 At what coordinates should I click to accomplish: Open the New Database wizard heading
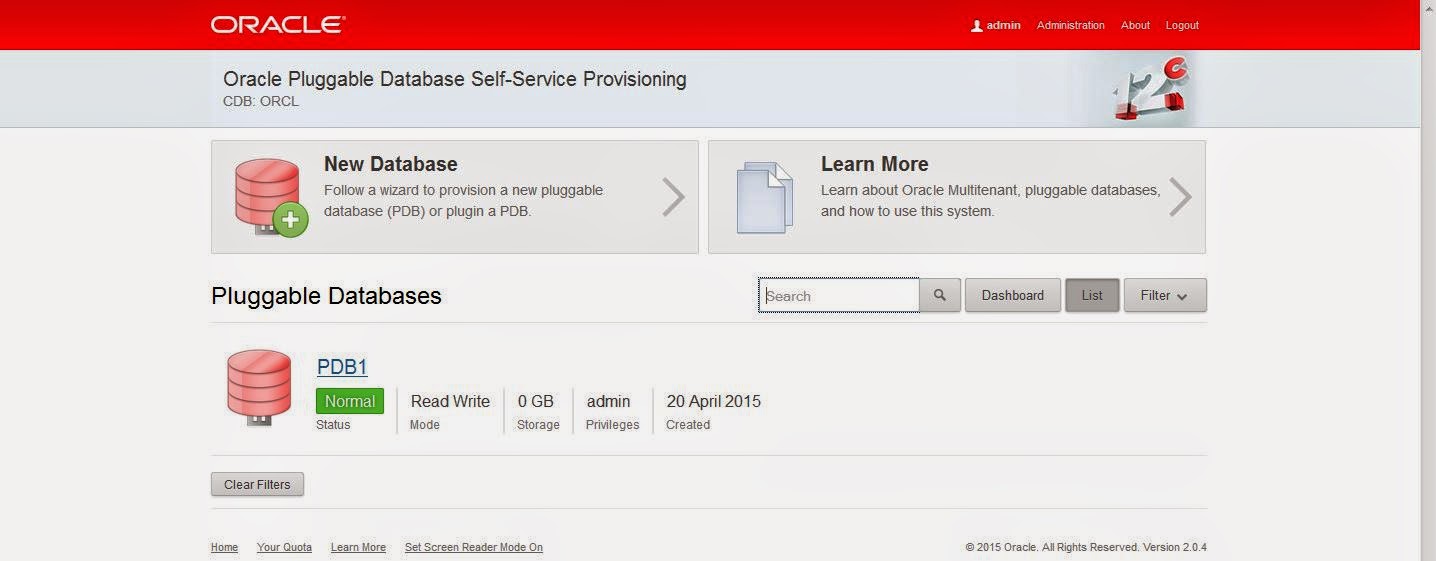coord(391,164)
